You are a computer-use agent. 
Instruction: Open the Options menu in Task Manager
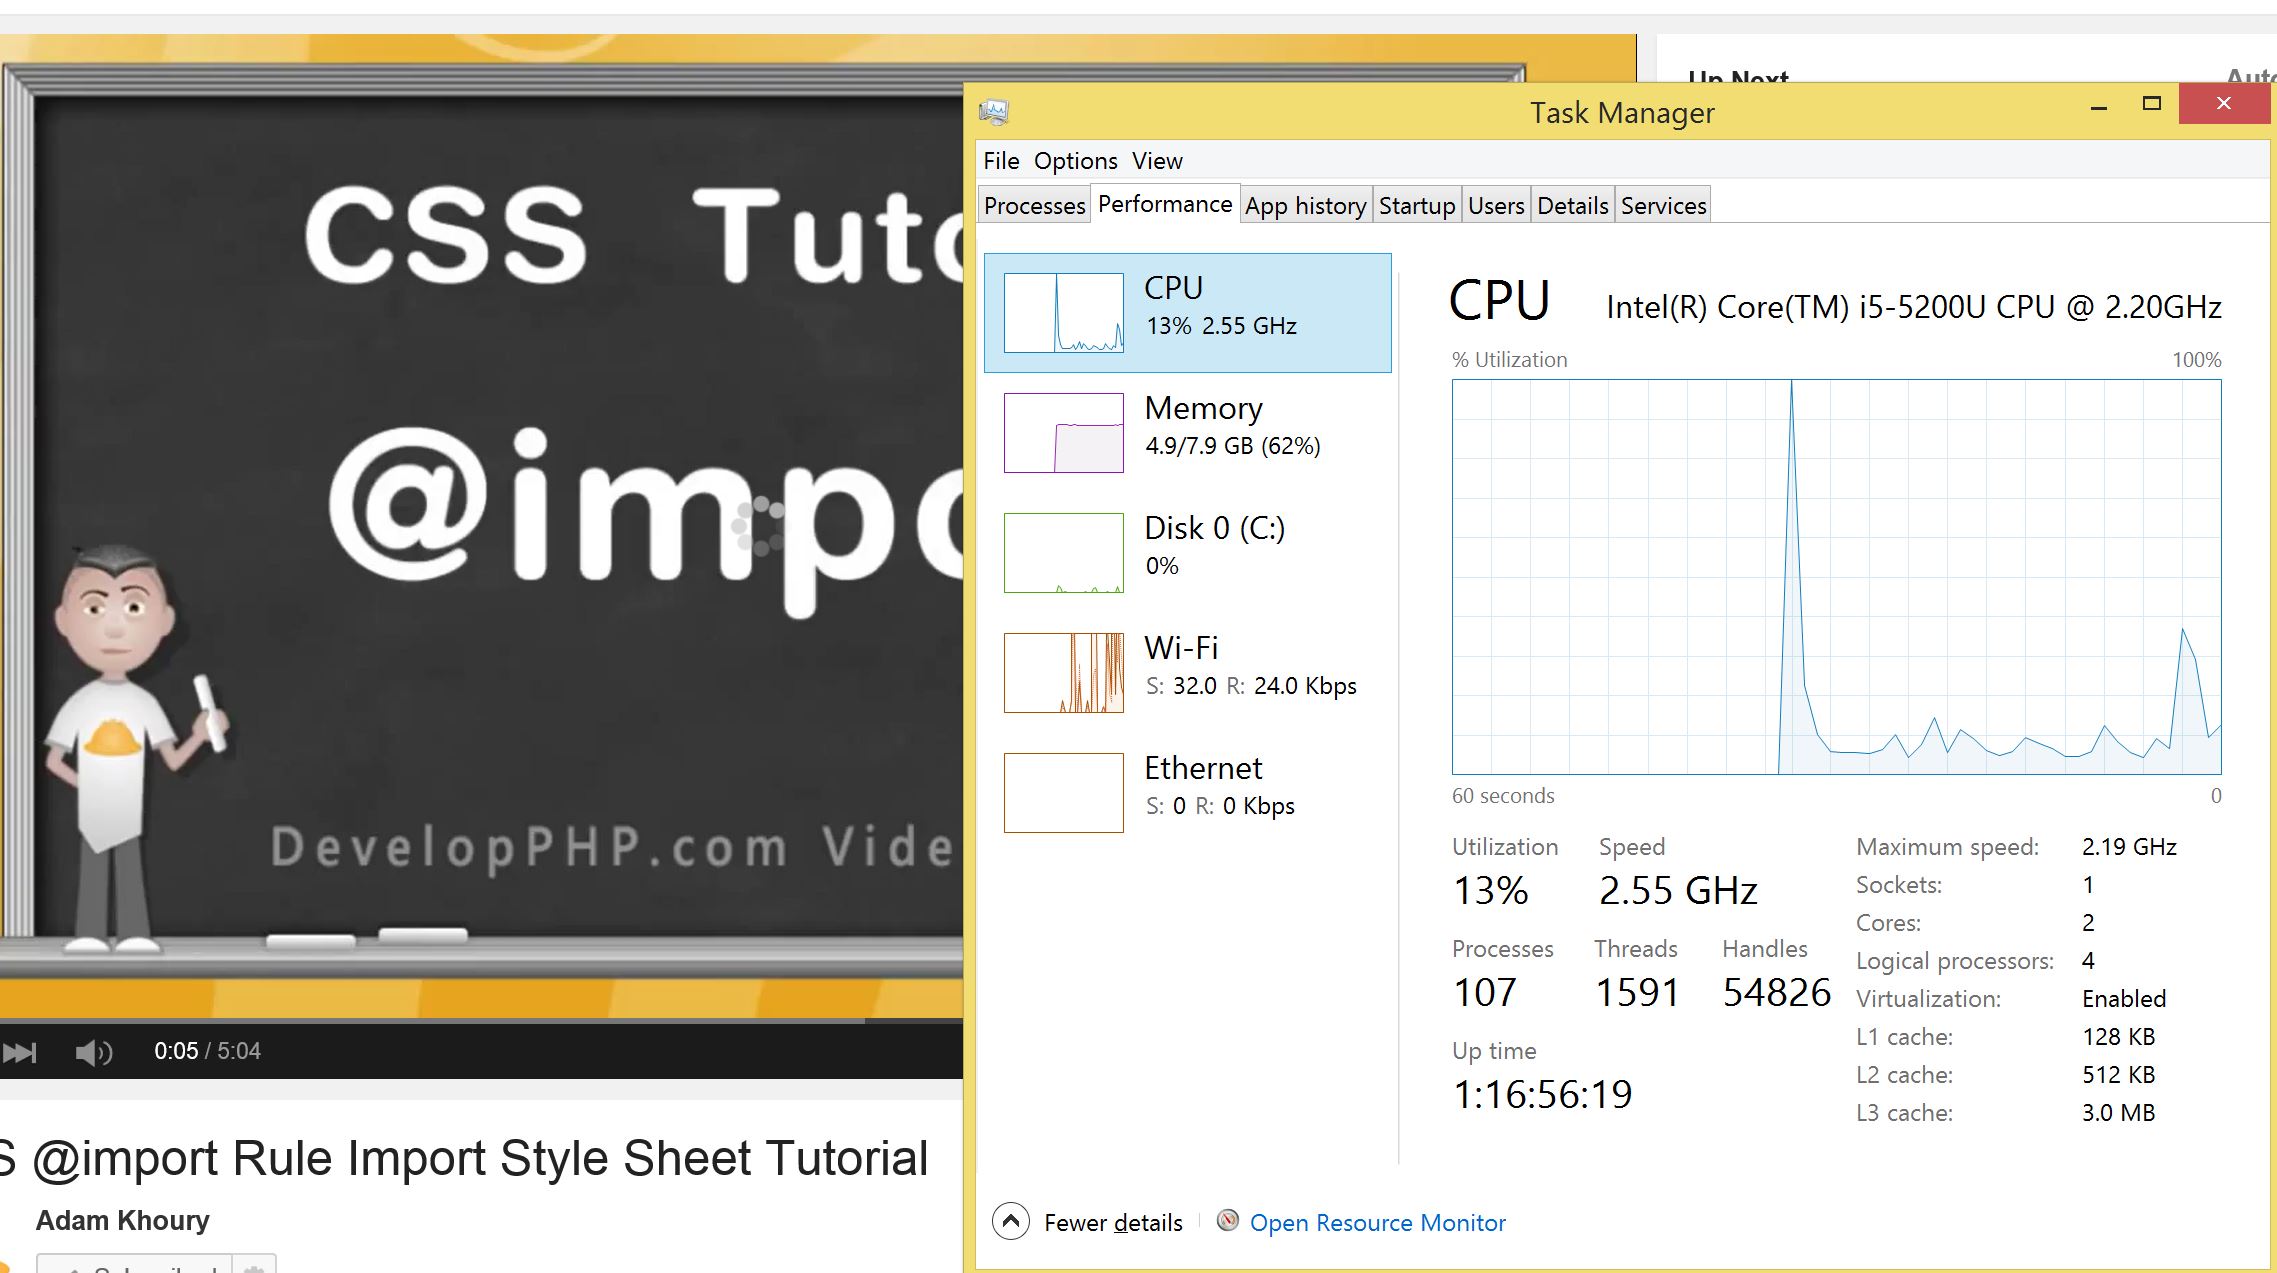click(x=1075, y=161)
